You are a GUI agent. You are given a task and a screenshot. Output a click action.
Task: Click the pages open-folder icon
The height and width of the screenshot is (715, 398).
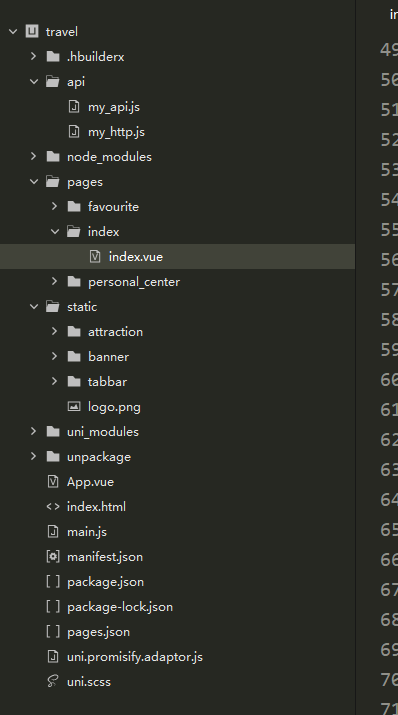pos(53,181)
